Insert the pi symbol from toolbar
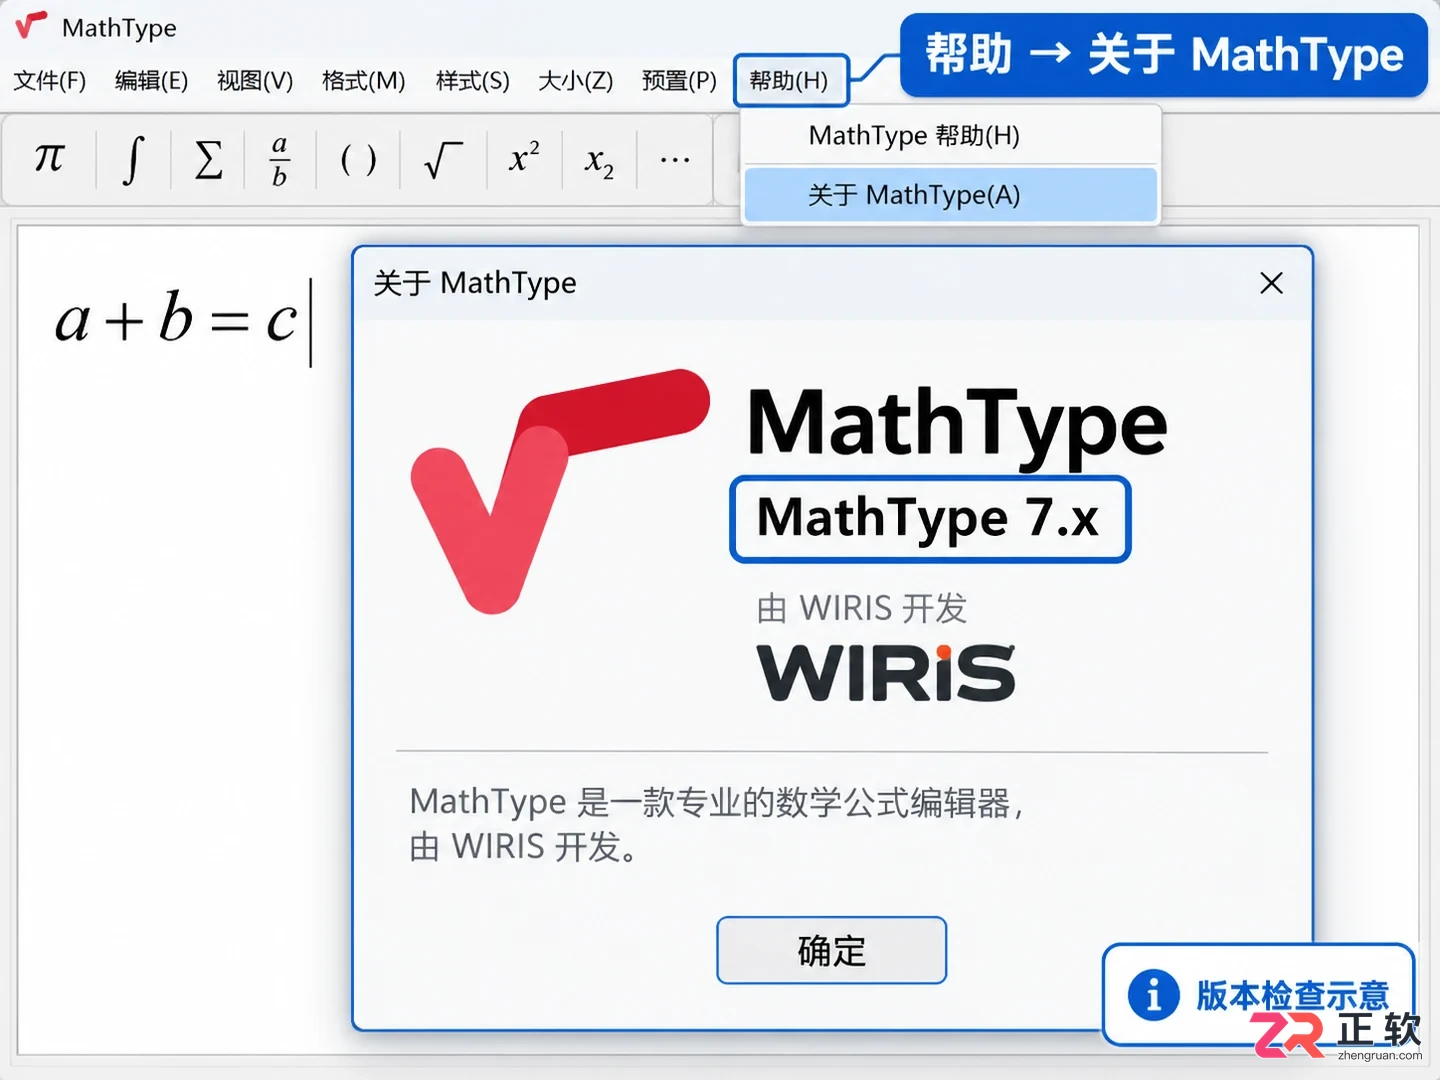 (49, 159)
